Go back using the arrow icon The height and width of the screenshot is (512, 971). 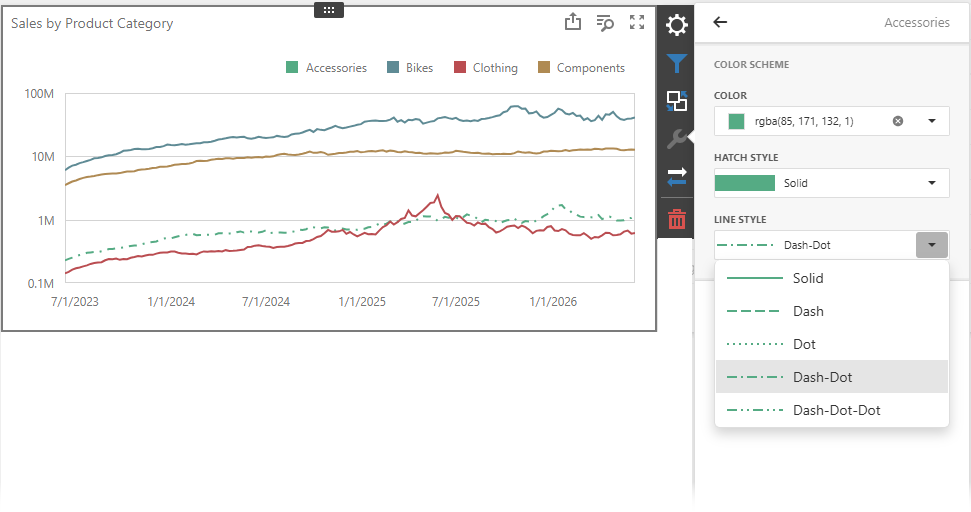tap(720, 22)
